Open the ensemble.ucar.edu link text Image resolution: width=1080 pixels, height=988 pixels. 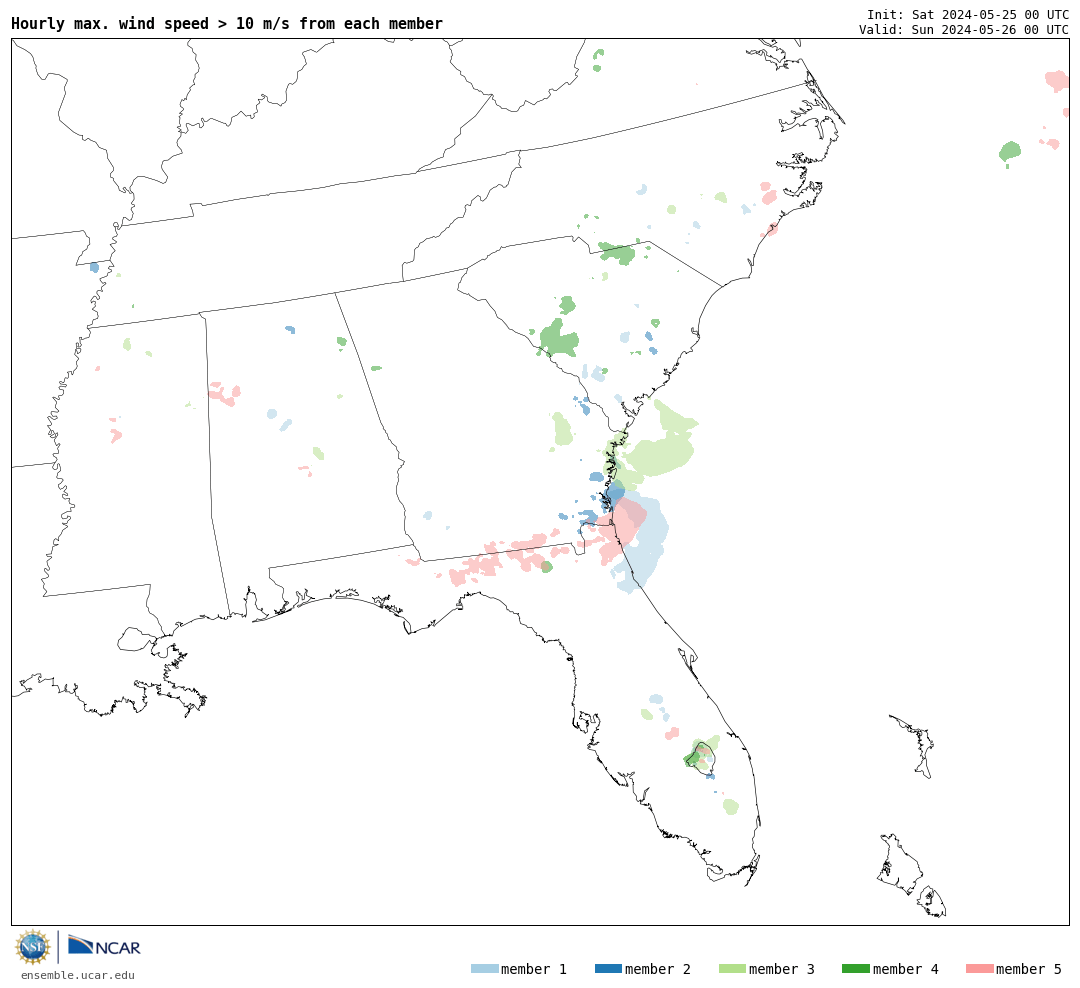(78, 975)
